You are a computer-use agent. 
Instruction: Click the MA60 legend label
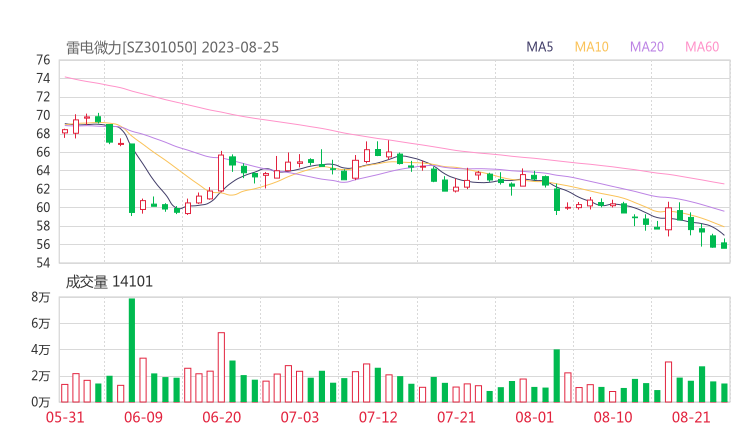pyautogui.click(x=702, y=47)
